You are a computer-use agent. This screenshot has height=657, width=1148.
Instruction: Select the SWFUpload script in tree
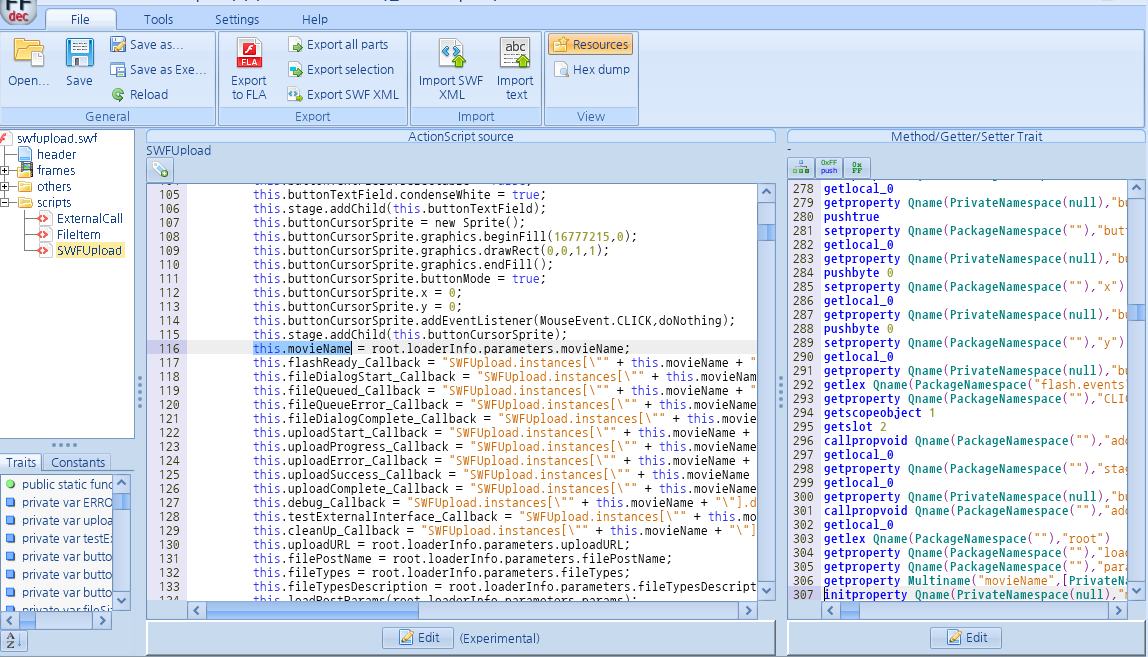89,250
